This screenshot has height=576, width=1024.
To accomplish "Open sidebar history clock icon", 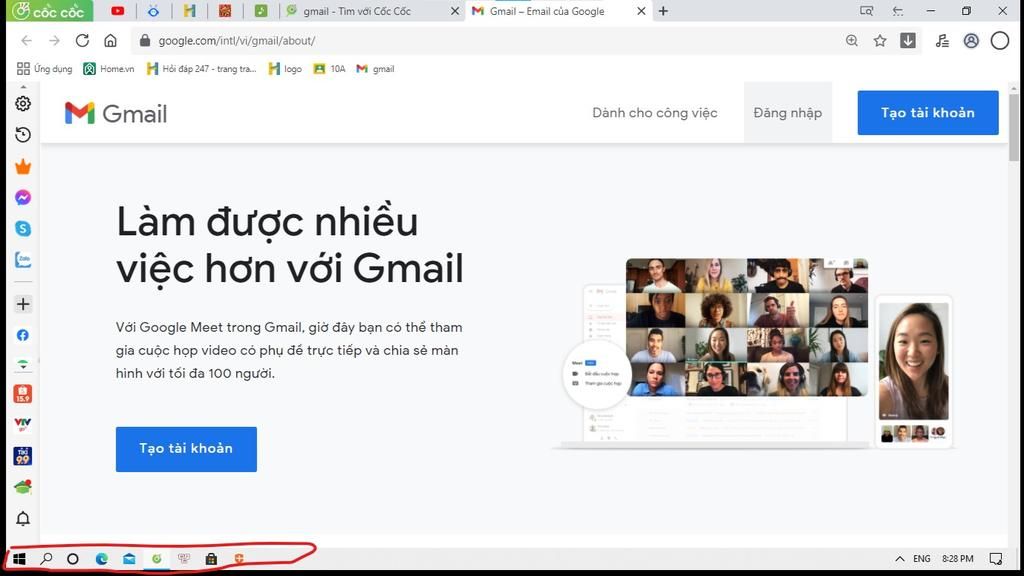I will click(x=23, y=135).
